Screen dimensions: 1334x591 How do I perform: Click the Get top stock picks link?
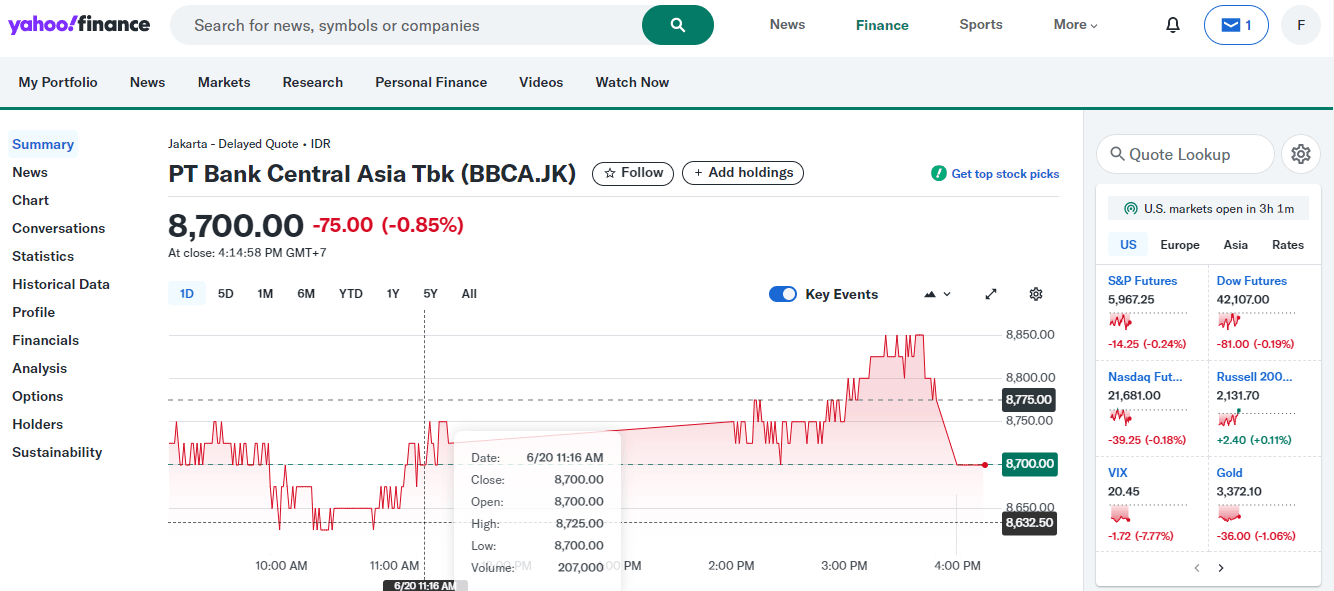pyautogui.click(x=1004, y=173)
